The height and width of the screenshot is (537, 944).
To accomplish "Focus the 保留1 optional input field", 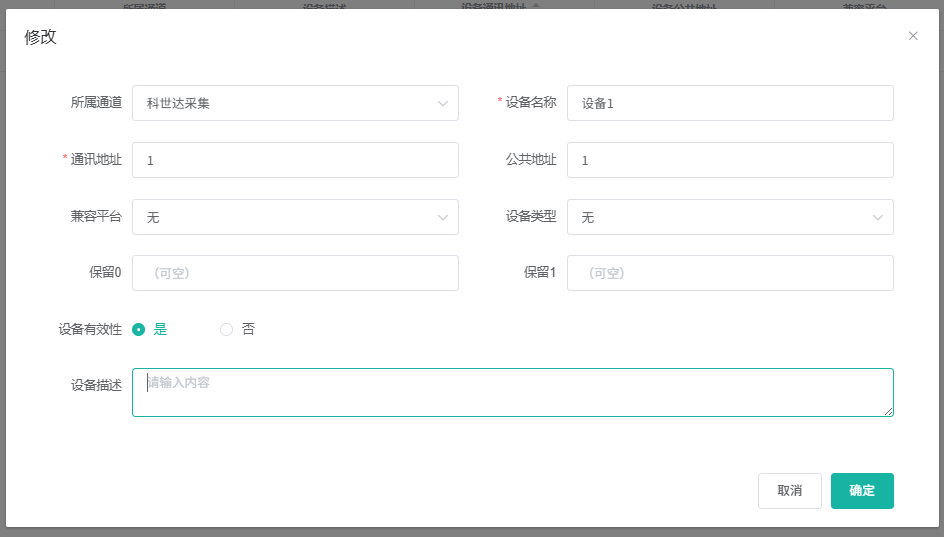I will (x=730, y=273).
